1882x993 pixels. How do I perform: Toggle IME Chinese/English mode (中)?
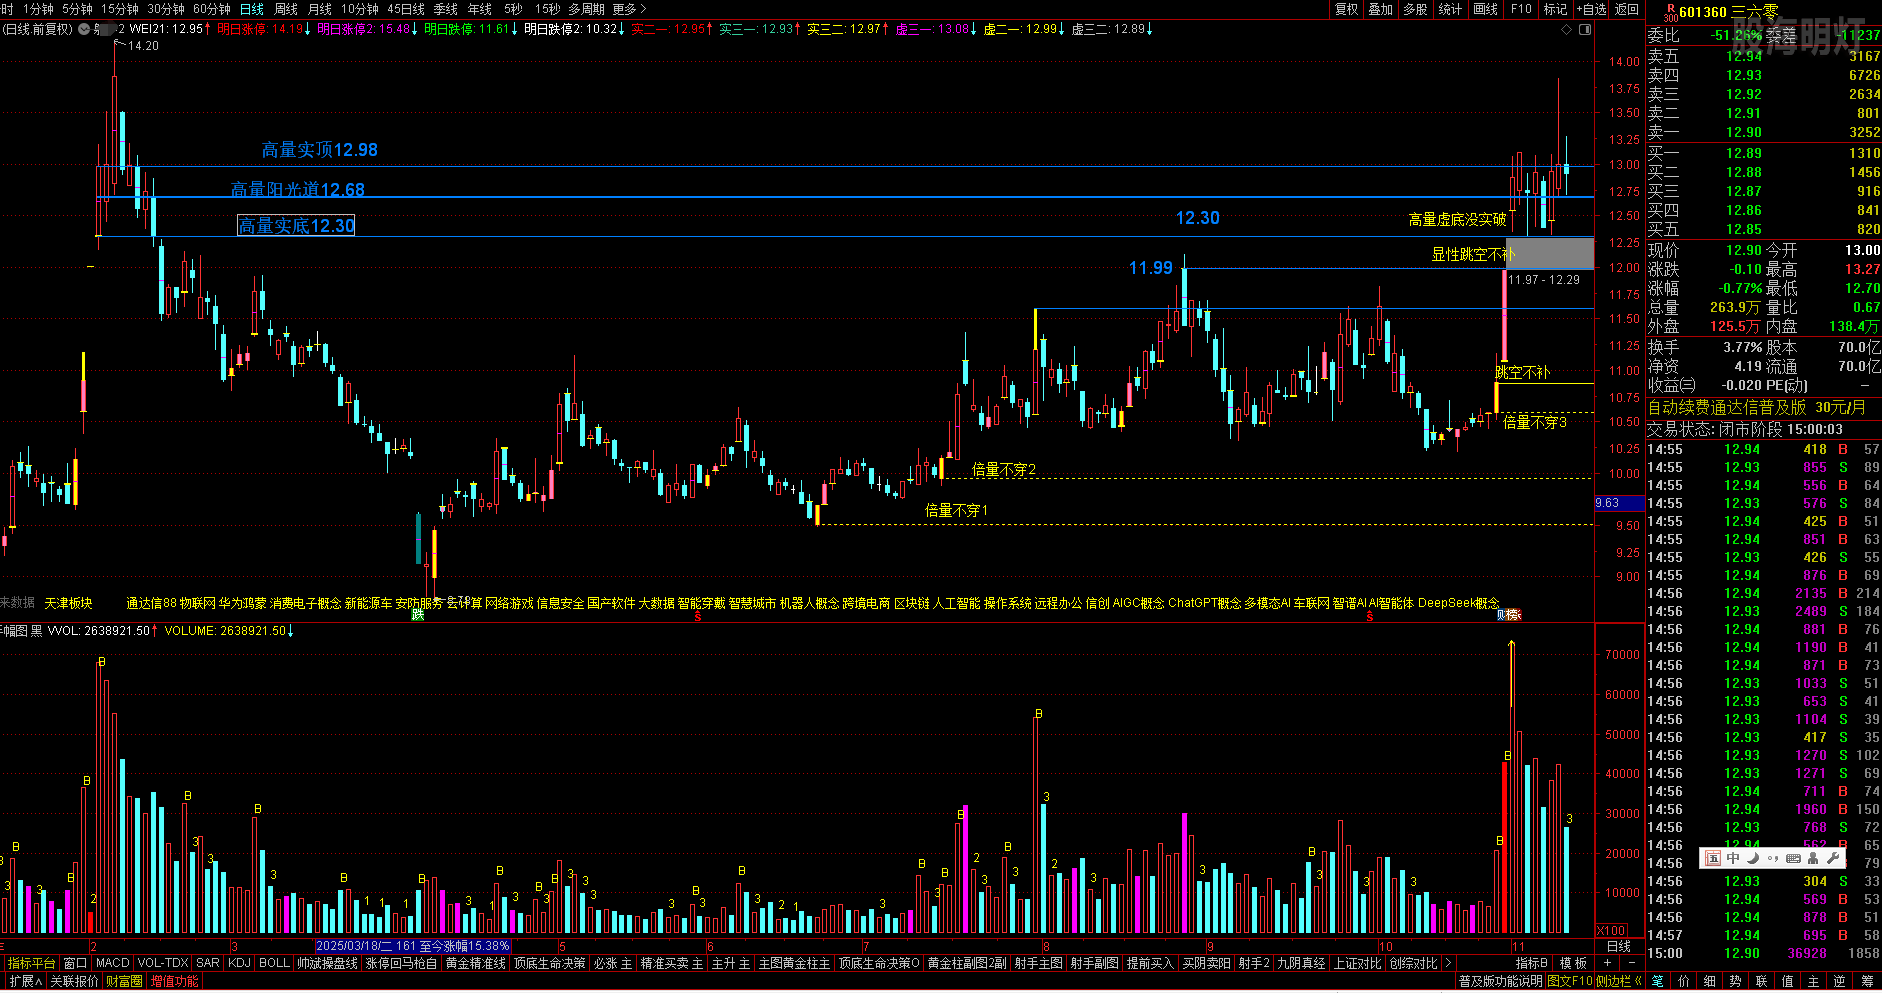1733,858
